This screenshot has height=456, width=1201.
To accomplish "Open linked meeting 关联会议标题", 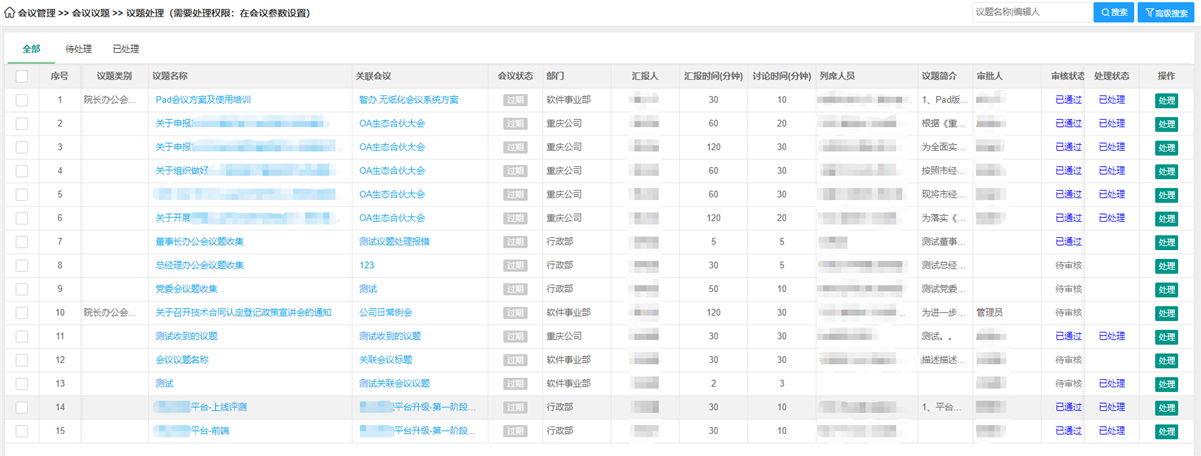I will [385, 360].
